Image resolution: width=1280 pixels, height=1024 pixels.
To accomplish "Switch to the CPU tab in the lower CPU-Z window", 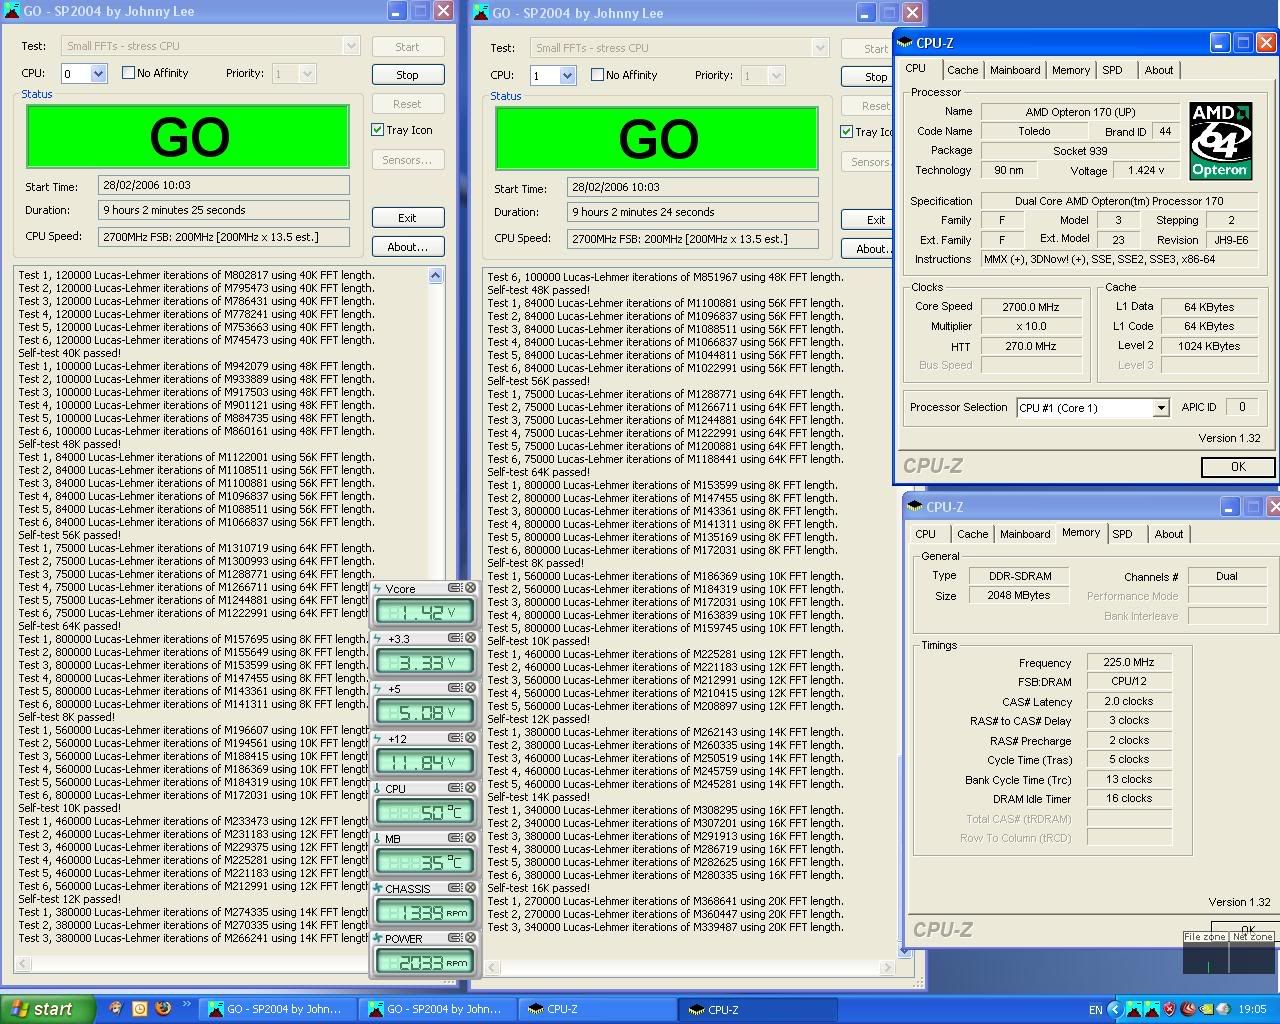I will point(926,534).
